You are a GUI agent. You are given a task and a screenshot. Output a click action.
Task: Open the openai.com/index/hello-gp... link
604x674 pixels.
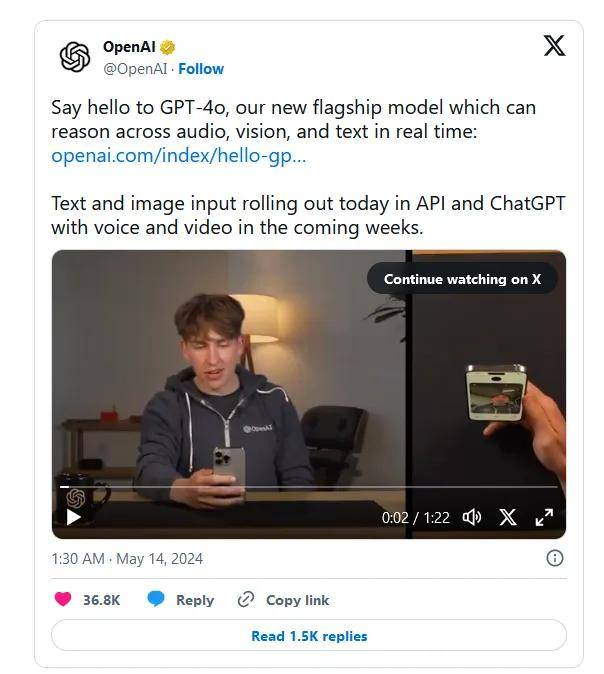[x=178, y=156]
